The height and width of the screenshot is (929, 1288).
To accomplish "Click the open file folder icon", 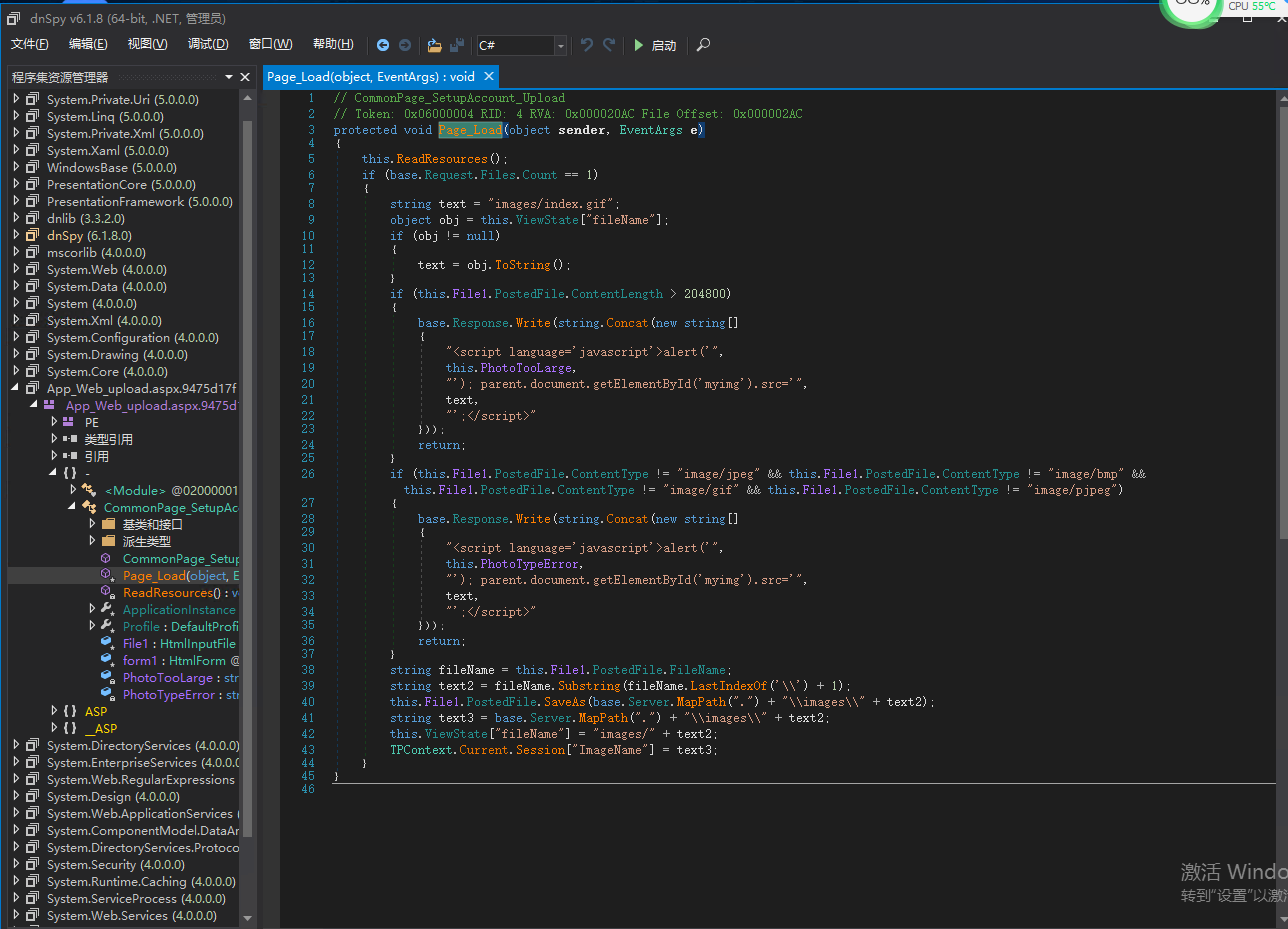I will [x=434, y=45].
